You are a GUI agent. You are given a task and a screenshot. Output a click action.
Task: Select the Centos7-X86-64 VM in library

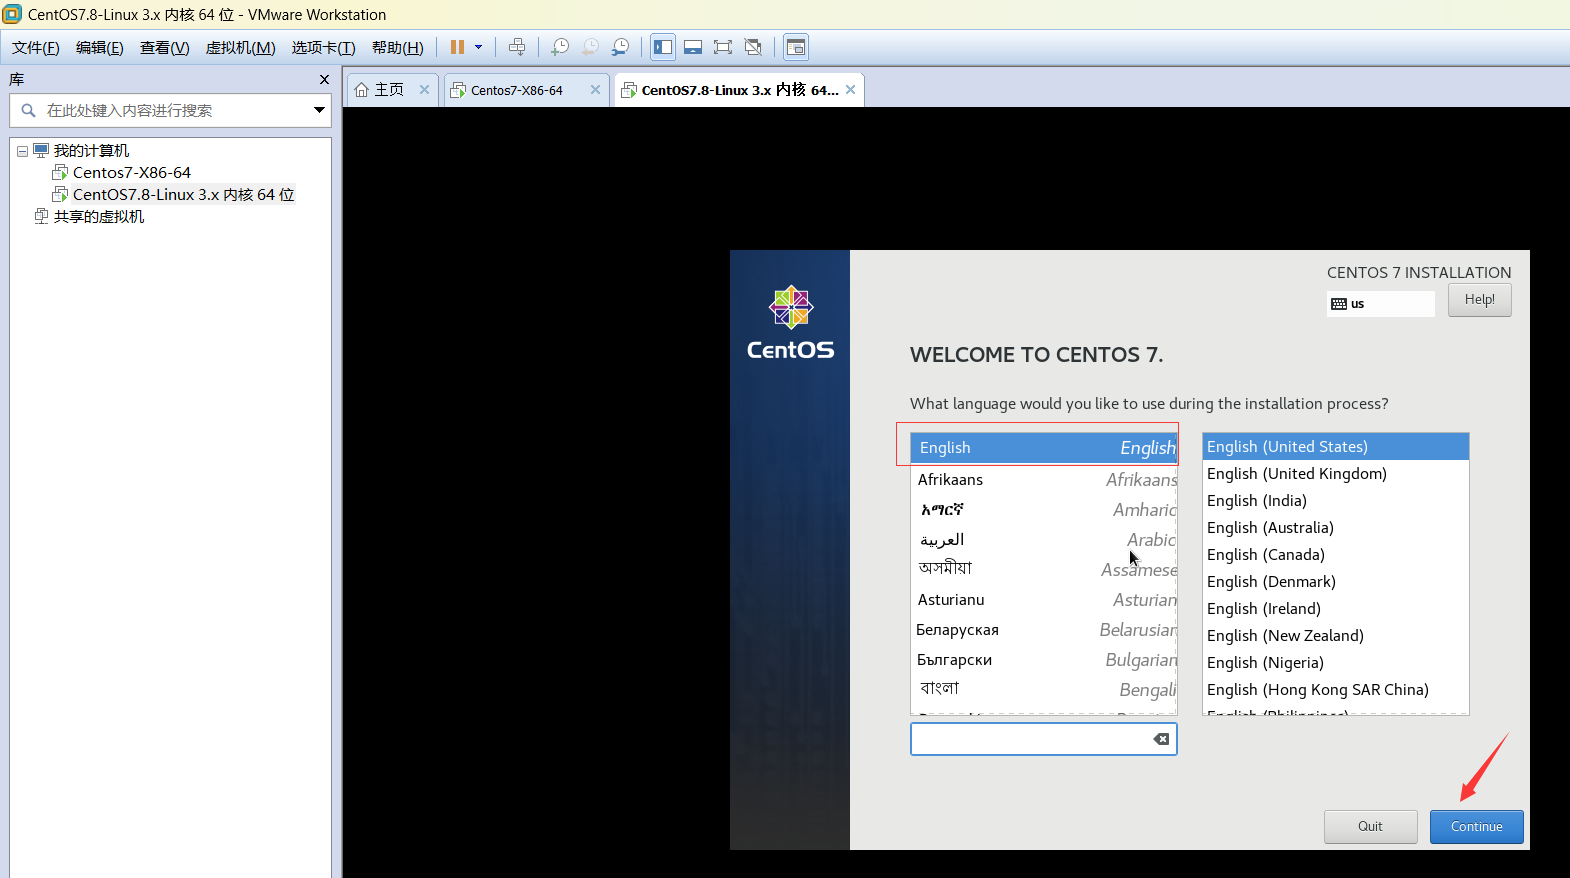tap(131, 173)
